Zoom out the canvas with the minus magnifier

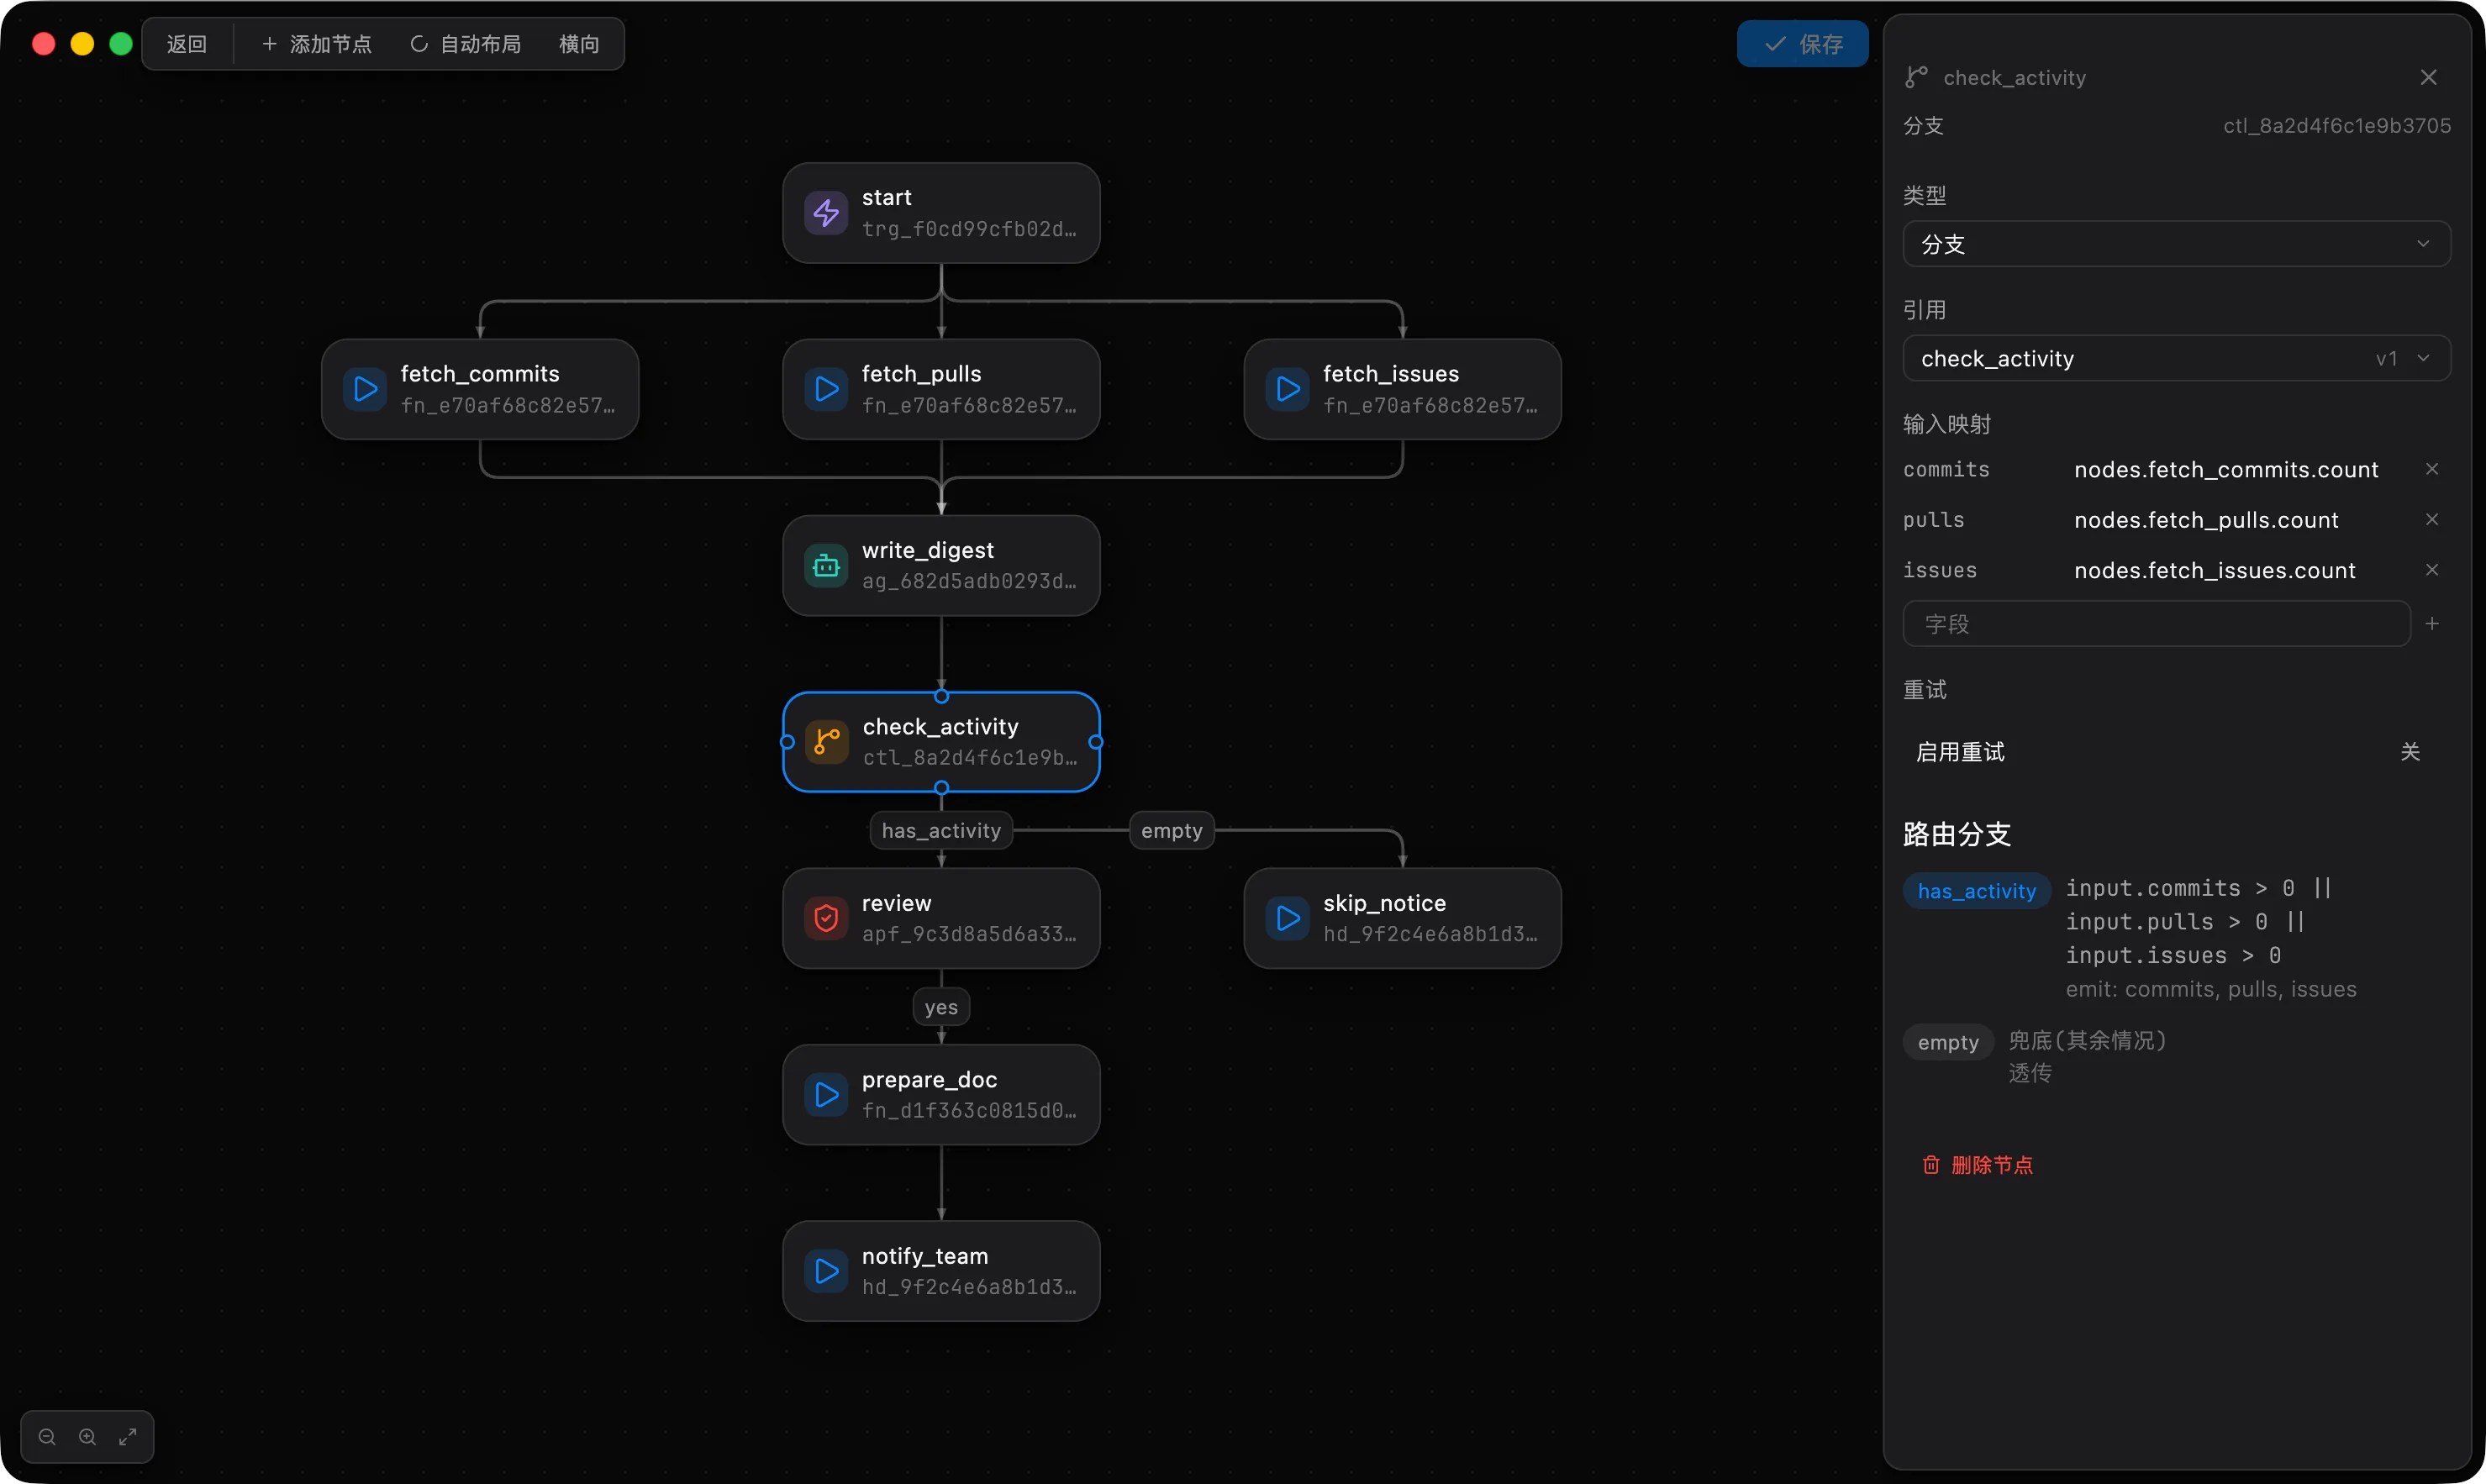coord(47,1437)
